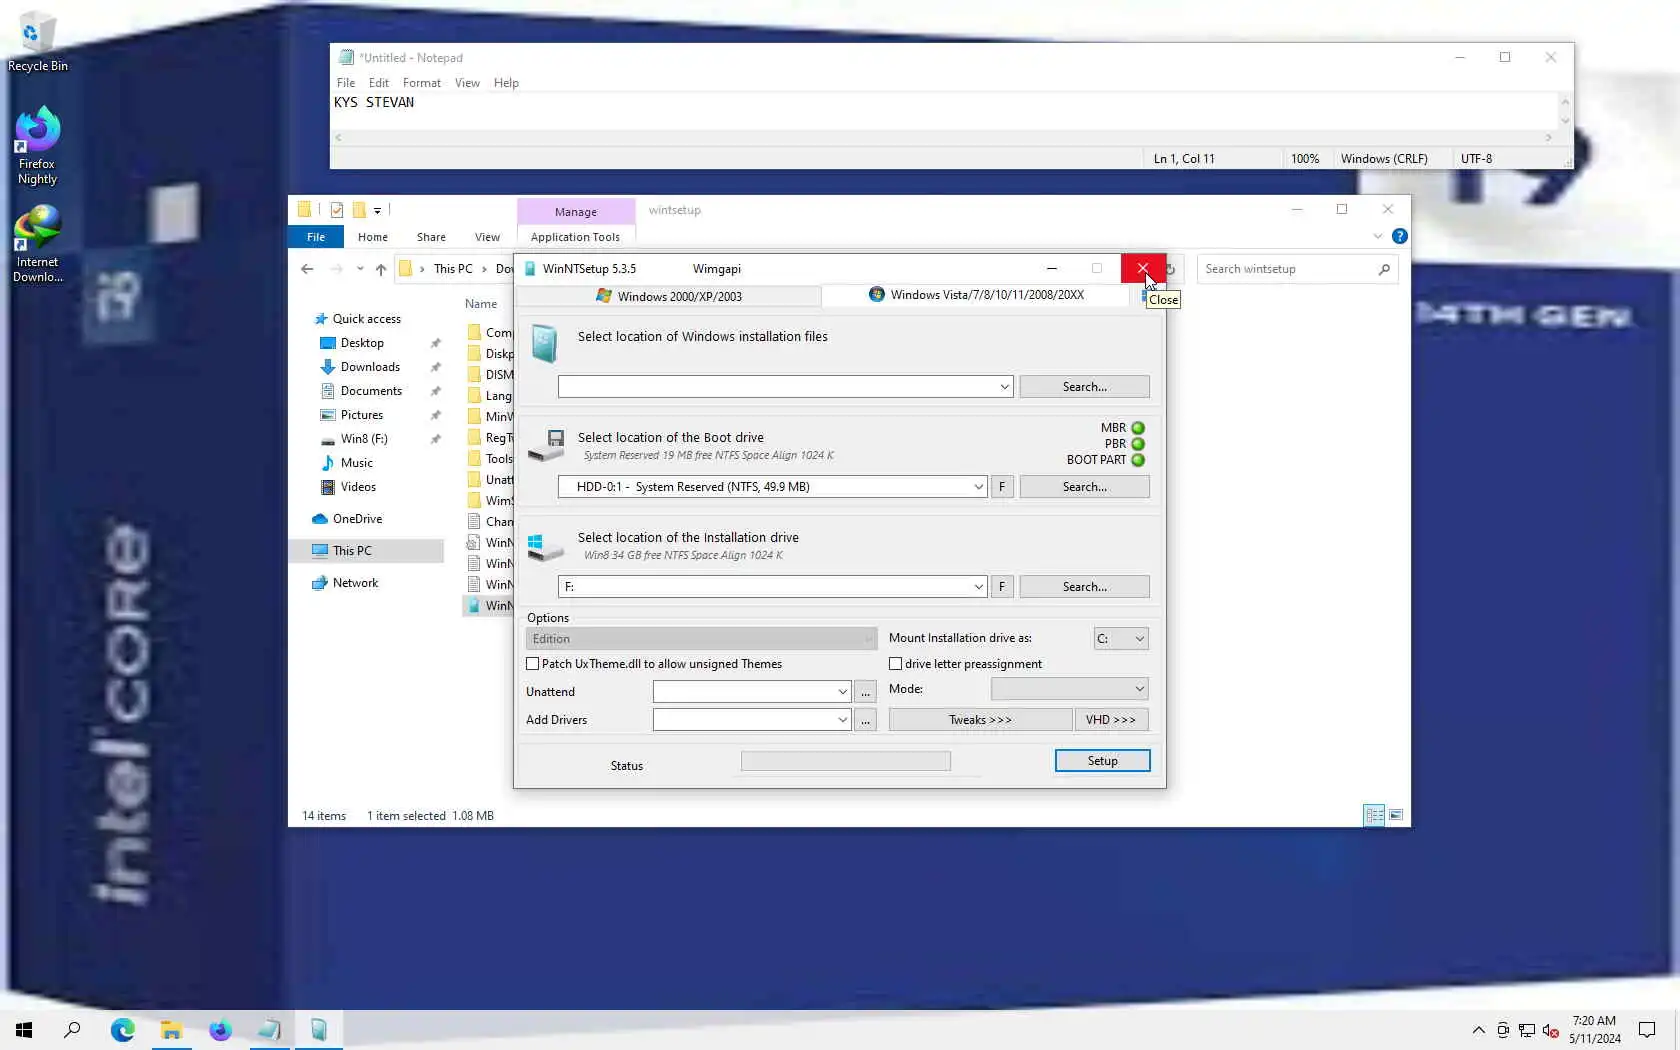
Task: Open the Boot drive selection dropdown
Action: [978, 487]
